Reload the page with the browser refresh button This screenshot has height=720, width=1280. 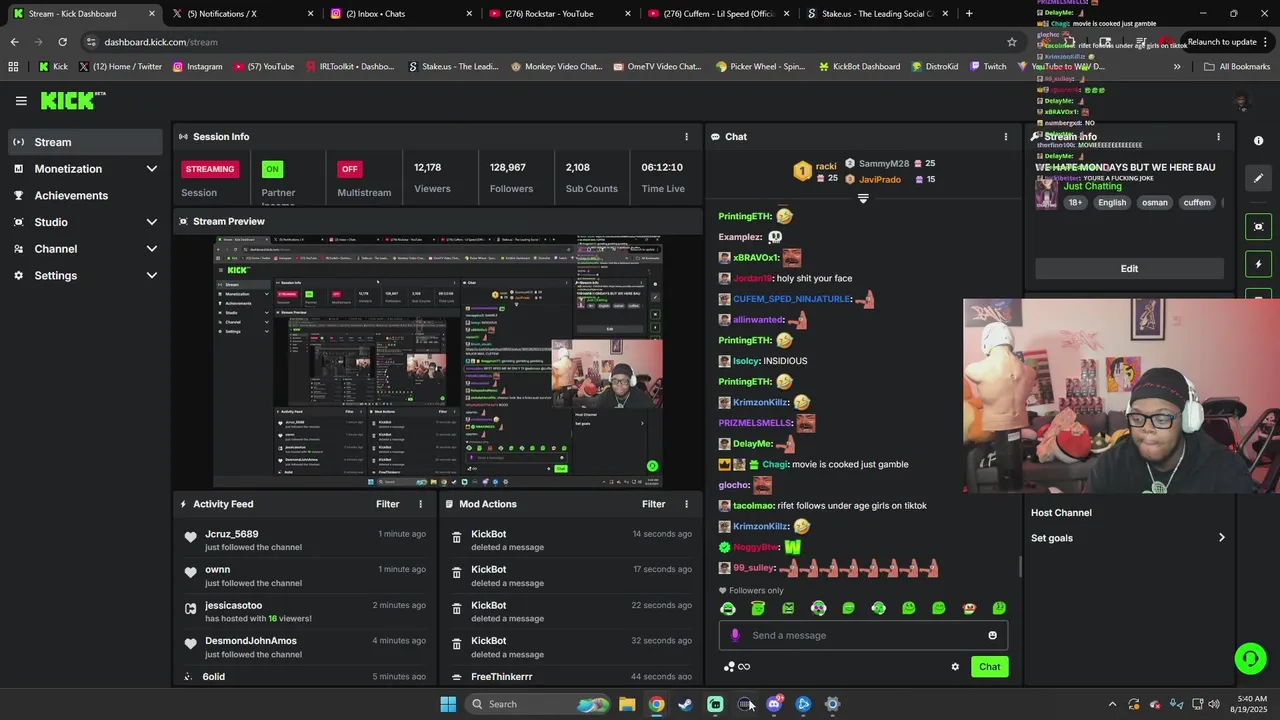(x=62, y=42)
